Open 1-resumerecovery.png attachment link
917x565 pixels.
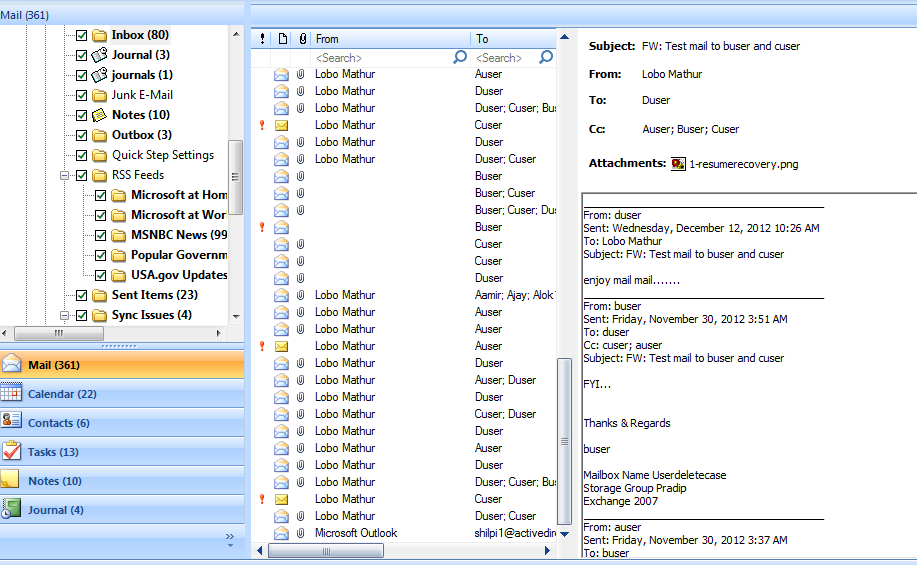pyautogui.click(x=743, y=164)
